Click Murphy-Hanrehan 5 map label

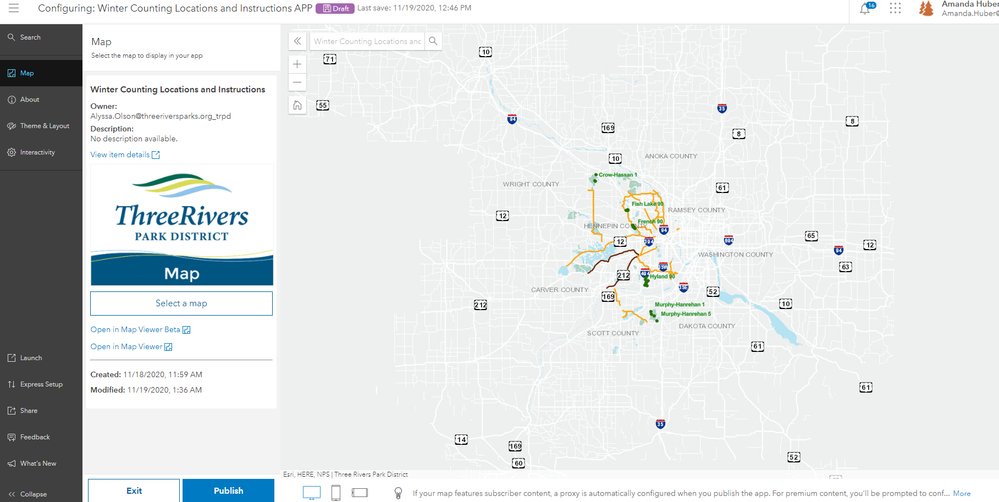click(686, 314)
